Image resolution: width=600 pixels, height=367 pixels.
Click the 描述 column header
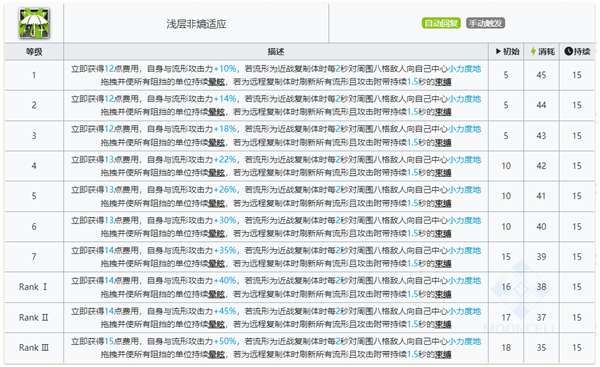tap(276, 51)
